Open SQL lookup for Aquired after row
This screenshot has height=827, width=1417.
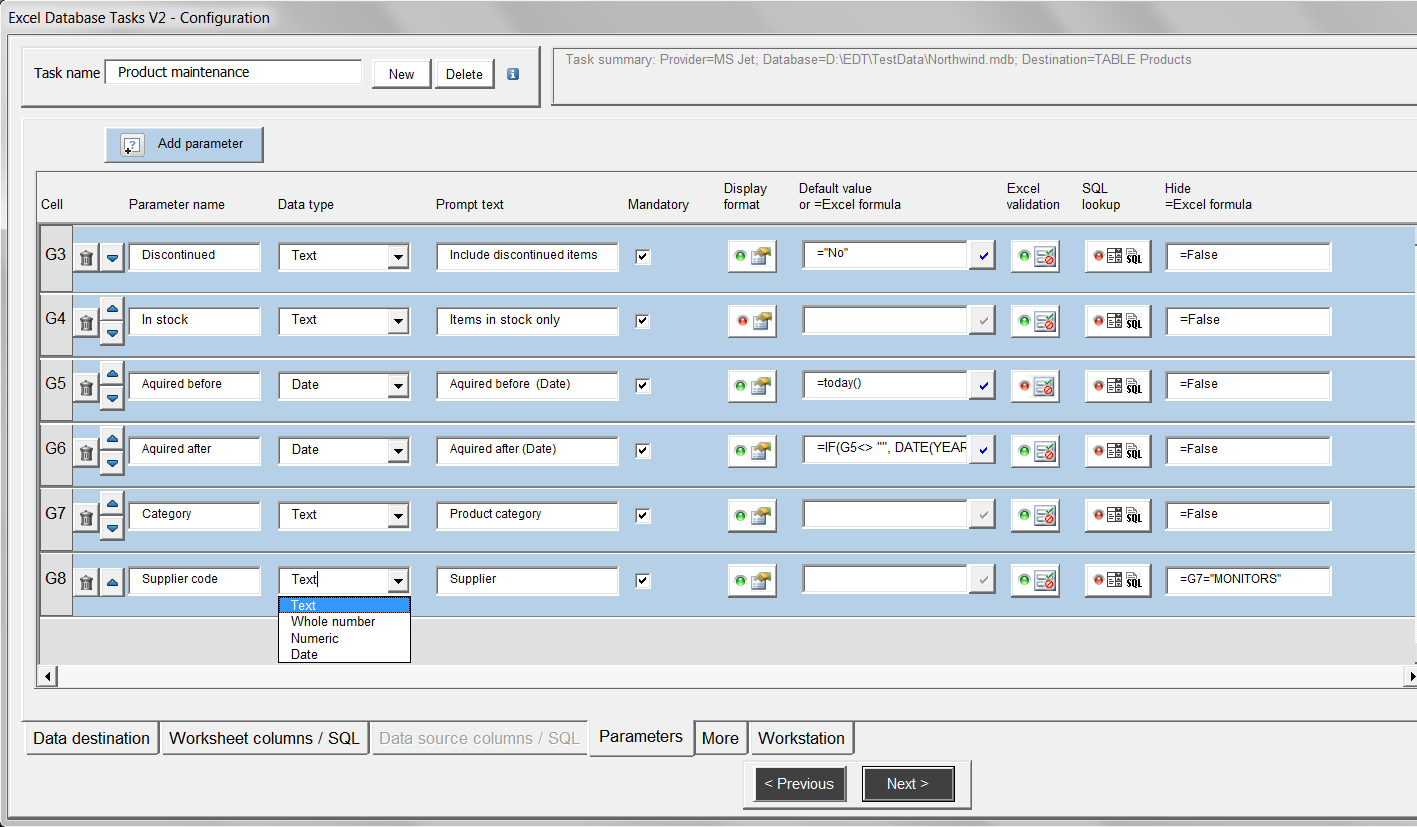click(1118, 452)
